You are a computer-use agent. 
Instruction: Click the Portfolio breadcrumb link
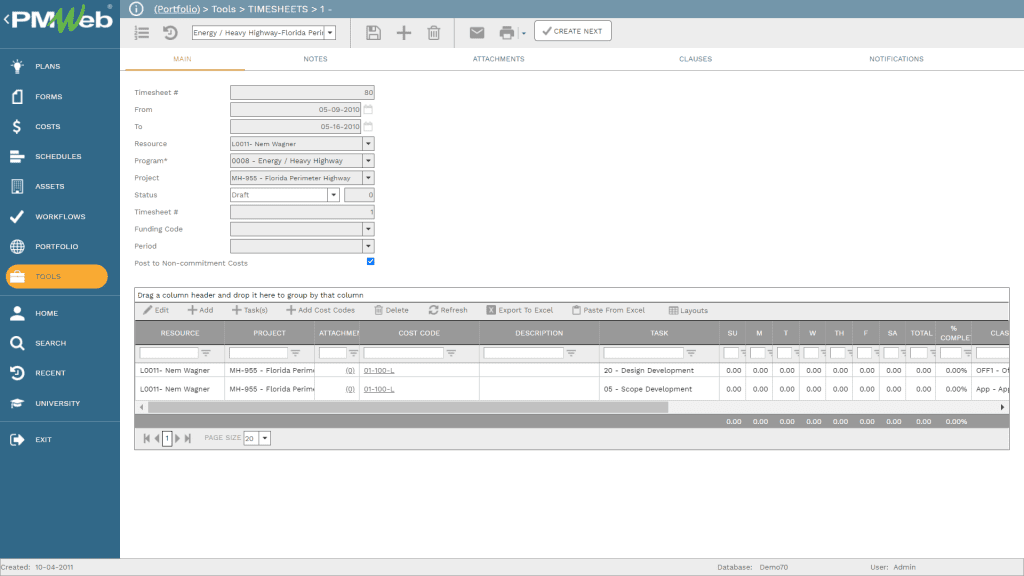[176, 9]
